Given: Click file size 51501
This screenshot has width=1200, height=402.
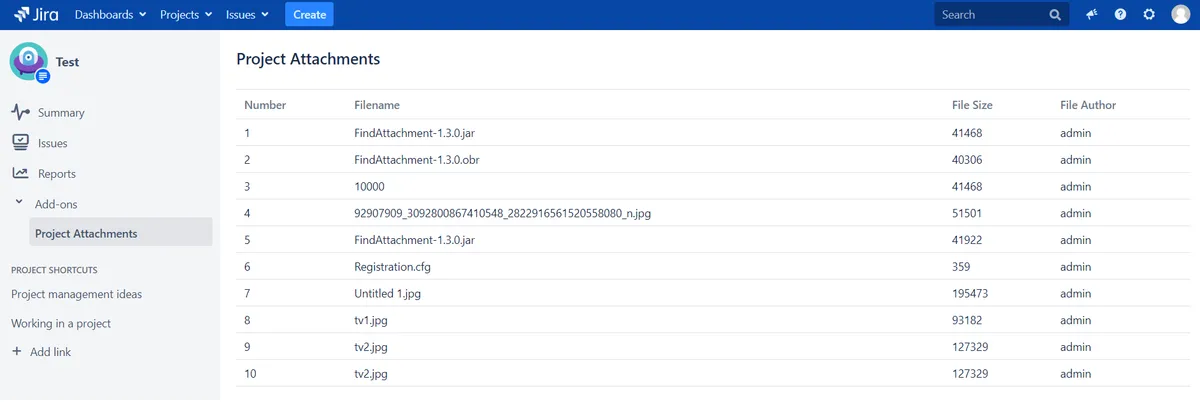Looking at the screenshot, I should (x=967, y=213).
